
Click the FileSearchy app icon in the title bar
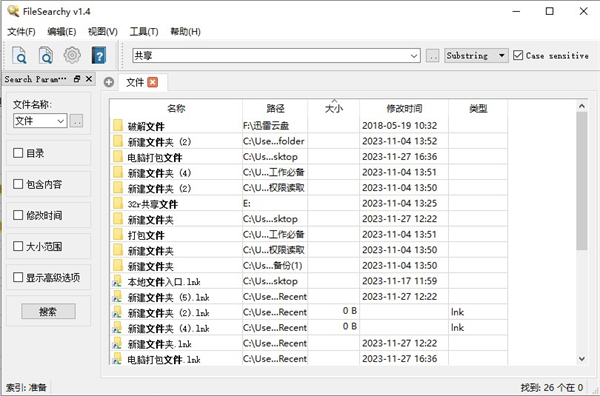click(x=13, y=11)
